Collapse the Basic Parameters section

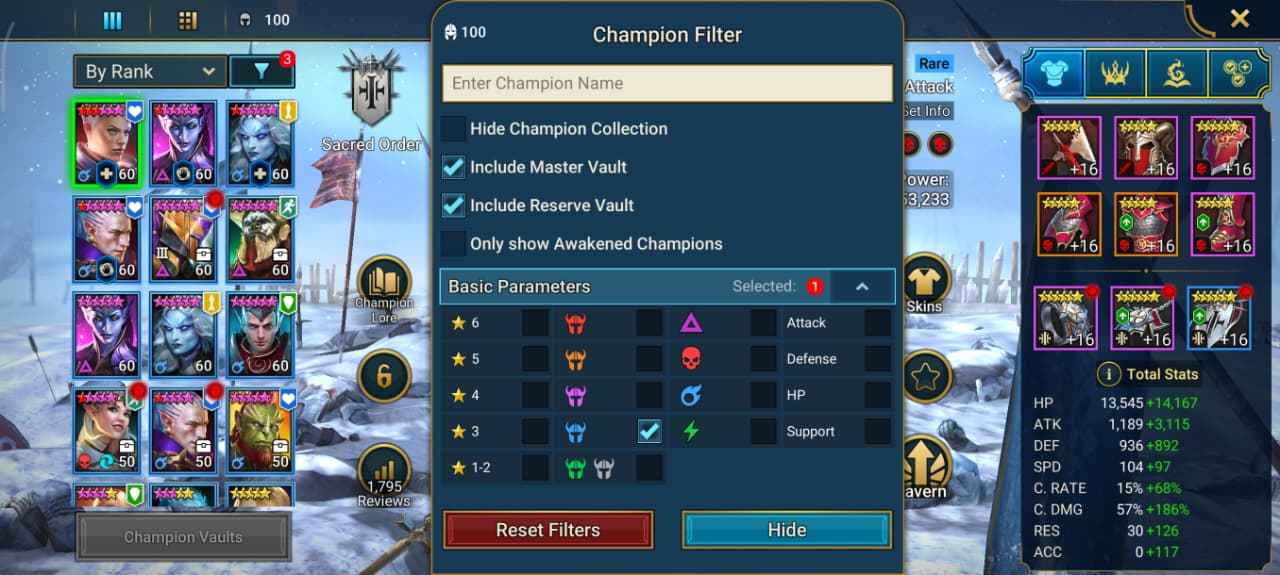coord(862,287)
